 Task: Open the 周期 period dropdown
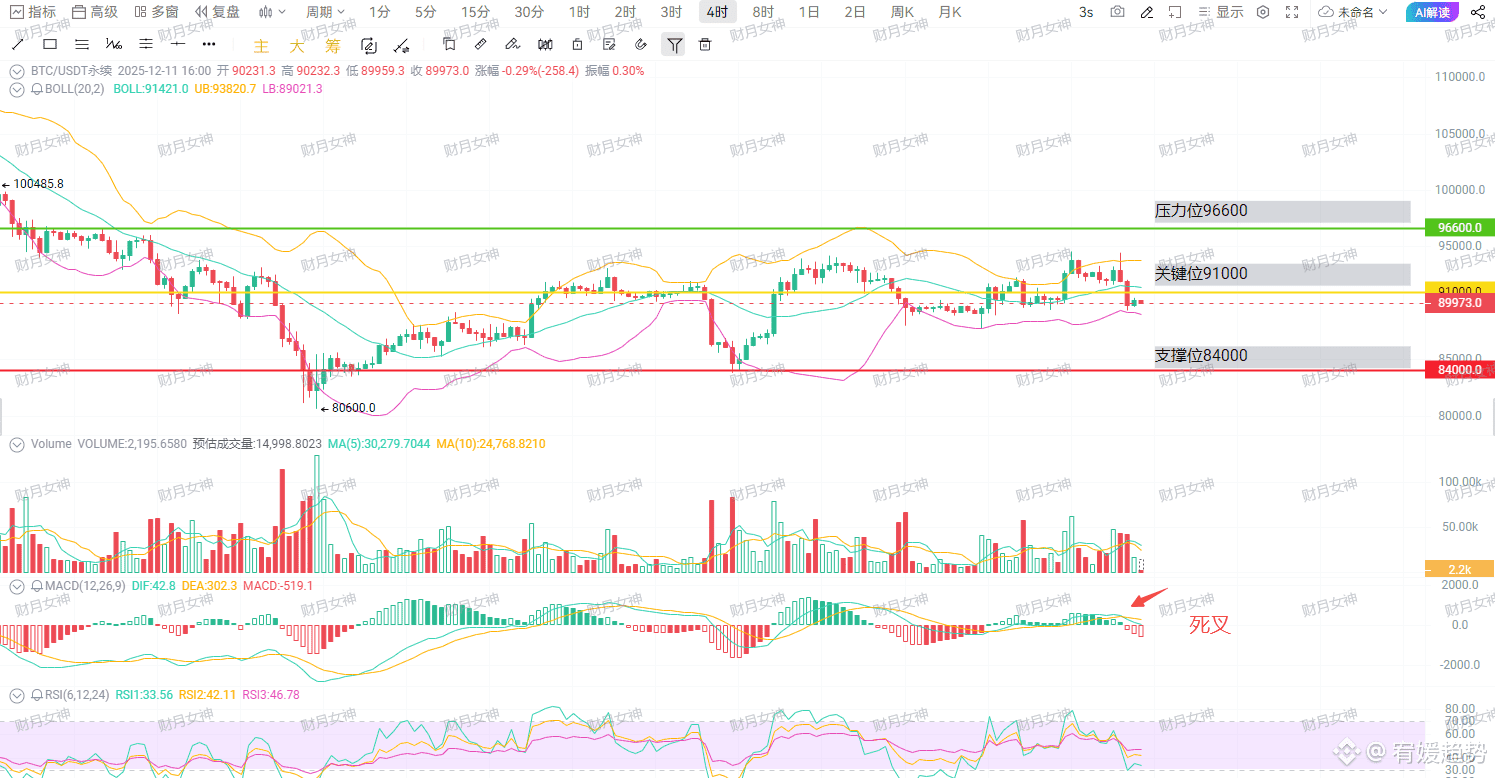(x=326, y=12)
